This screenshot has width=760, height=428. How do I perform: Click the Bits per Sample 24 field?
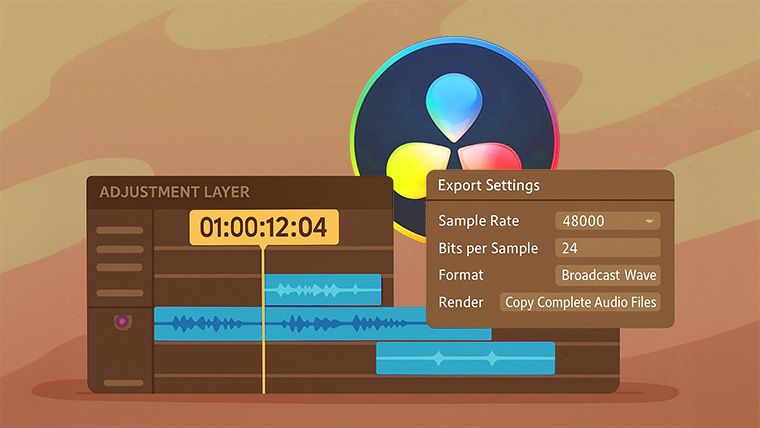(x=607, y=248)
